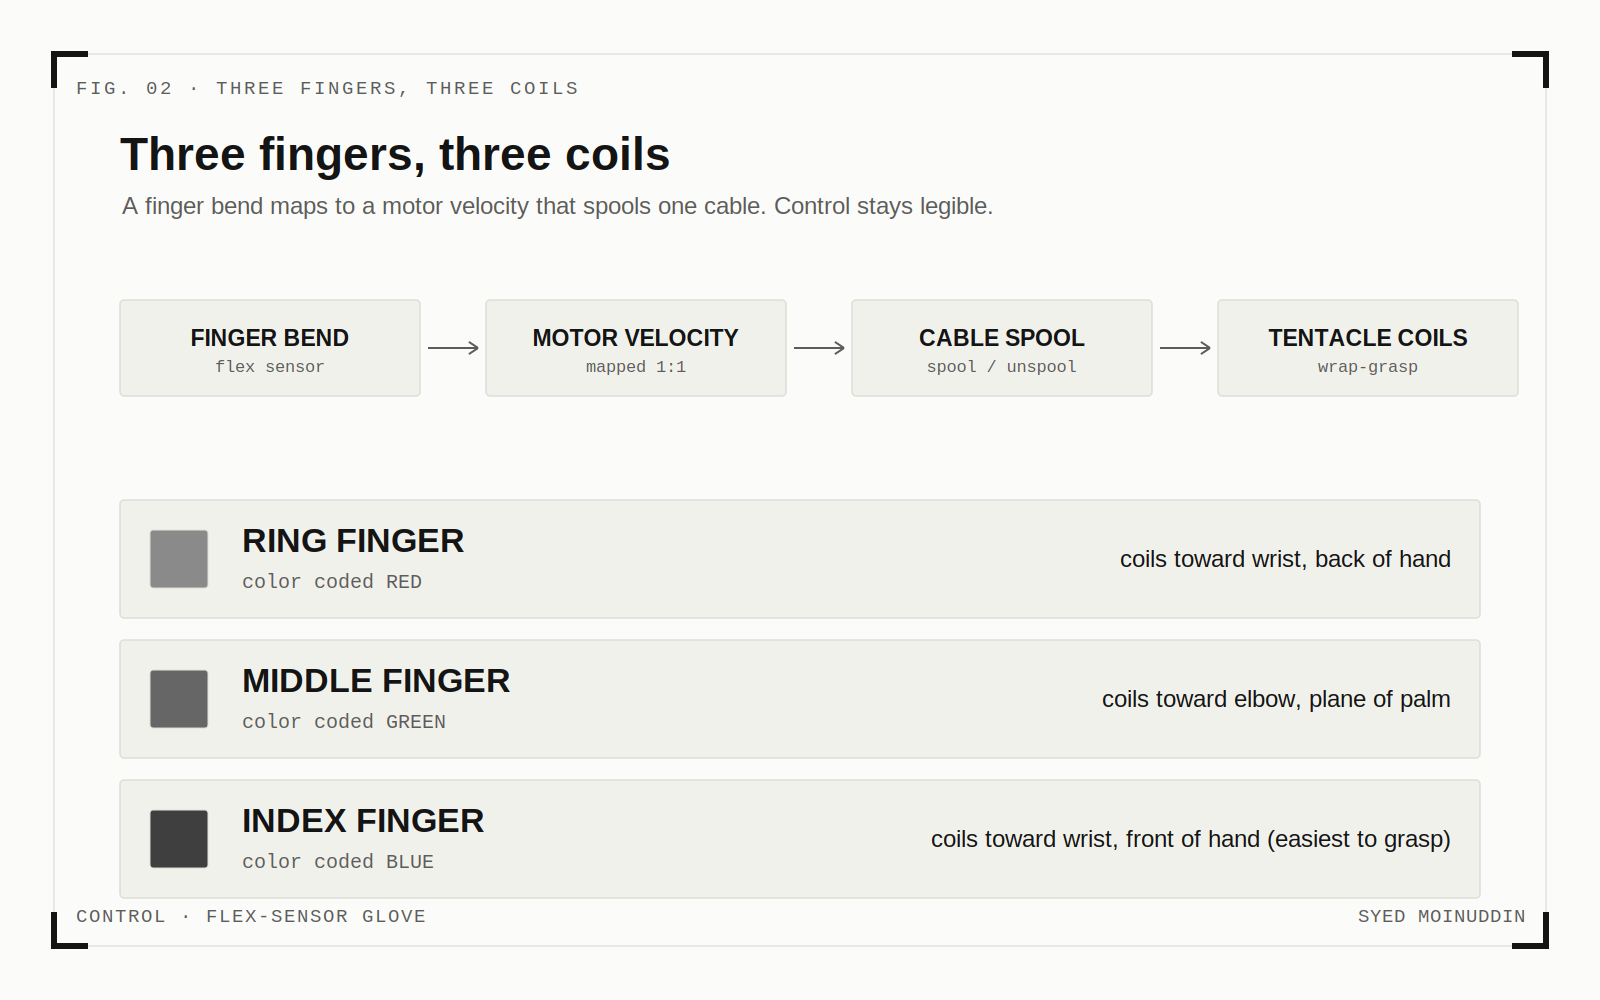Select the TENTACLE COILS flow box
The width and height of the screenshot is (1600, 1000).
click(1368, 348)
